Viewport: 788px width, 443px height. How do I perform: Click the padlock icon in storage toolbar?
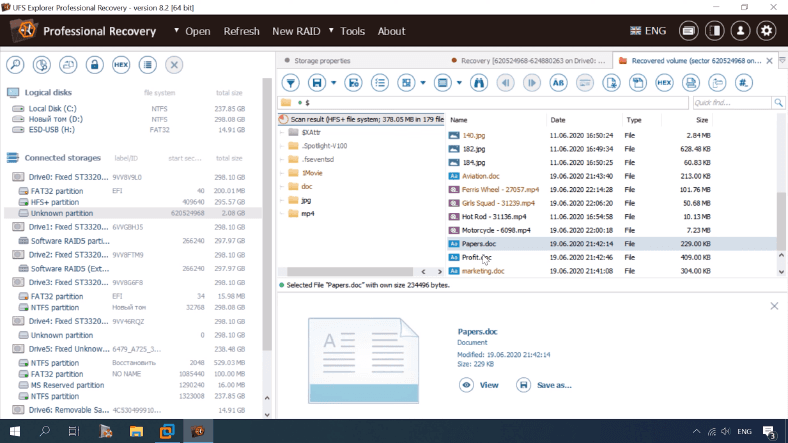(94, 65)
